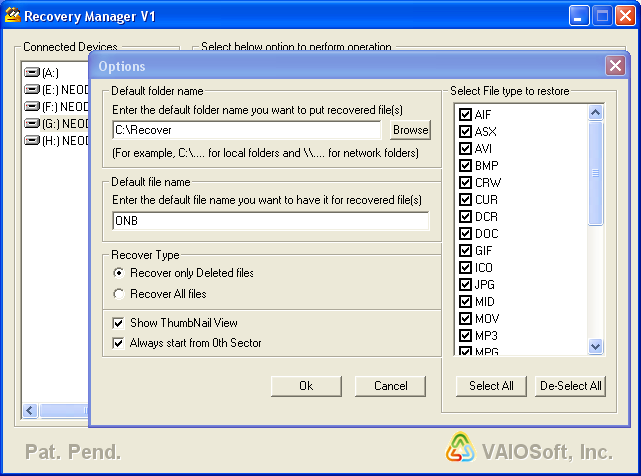Click De-Select All file types

[571, 386]
